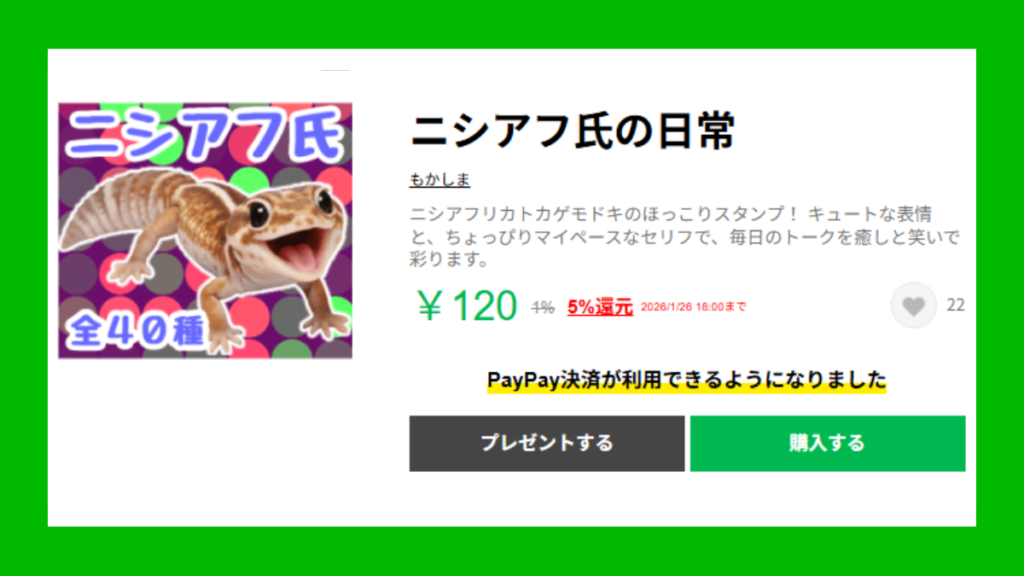This screenshot has height=576, width=1024.
Task: Click the green border background
Action: coord(512,24)
